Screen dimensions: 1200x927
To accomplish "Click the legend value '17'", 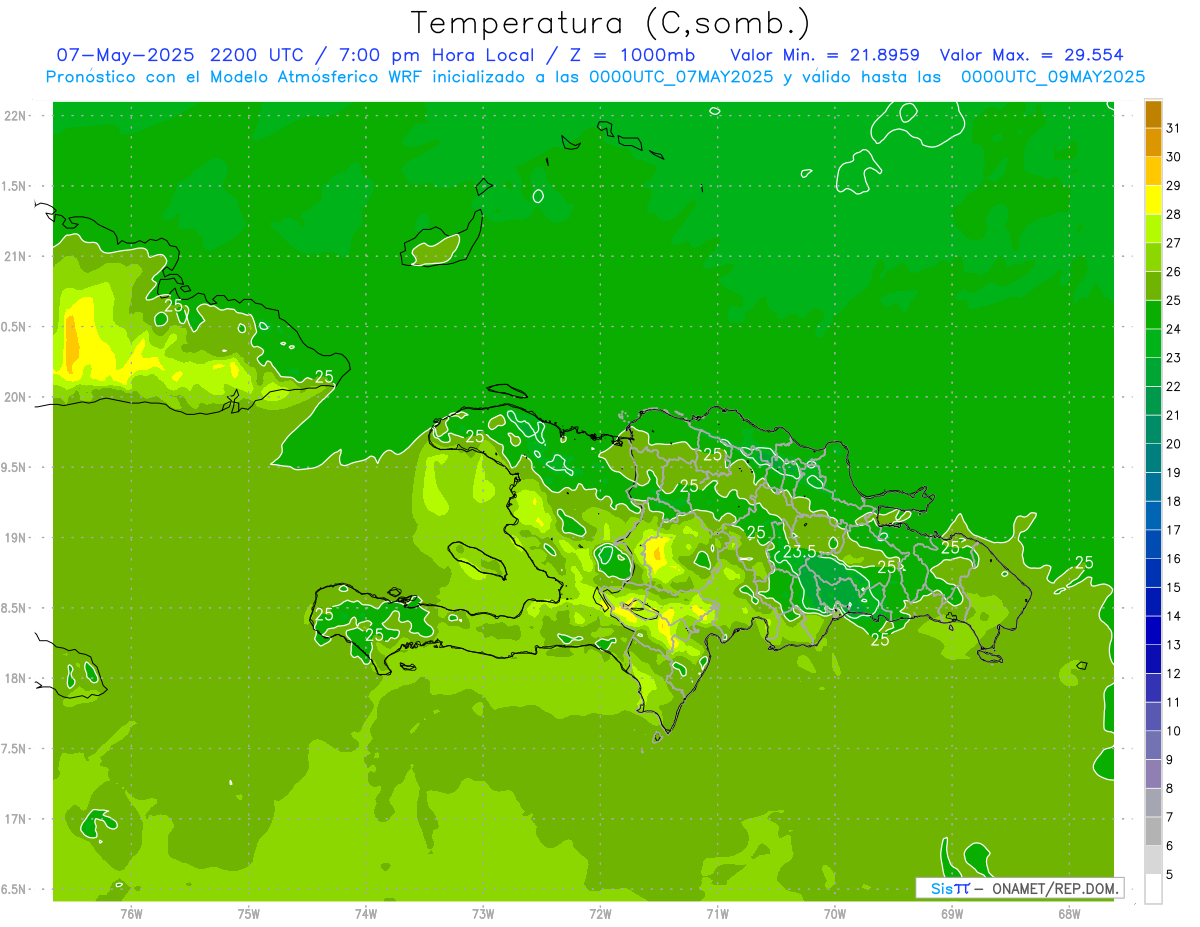I will pos(1174,529).
